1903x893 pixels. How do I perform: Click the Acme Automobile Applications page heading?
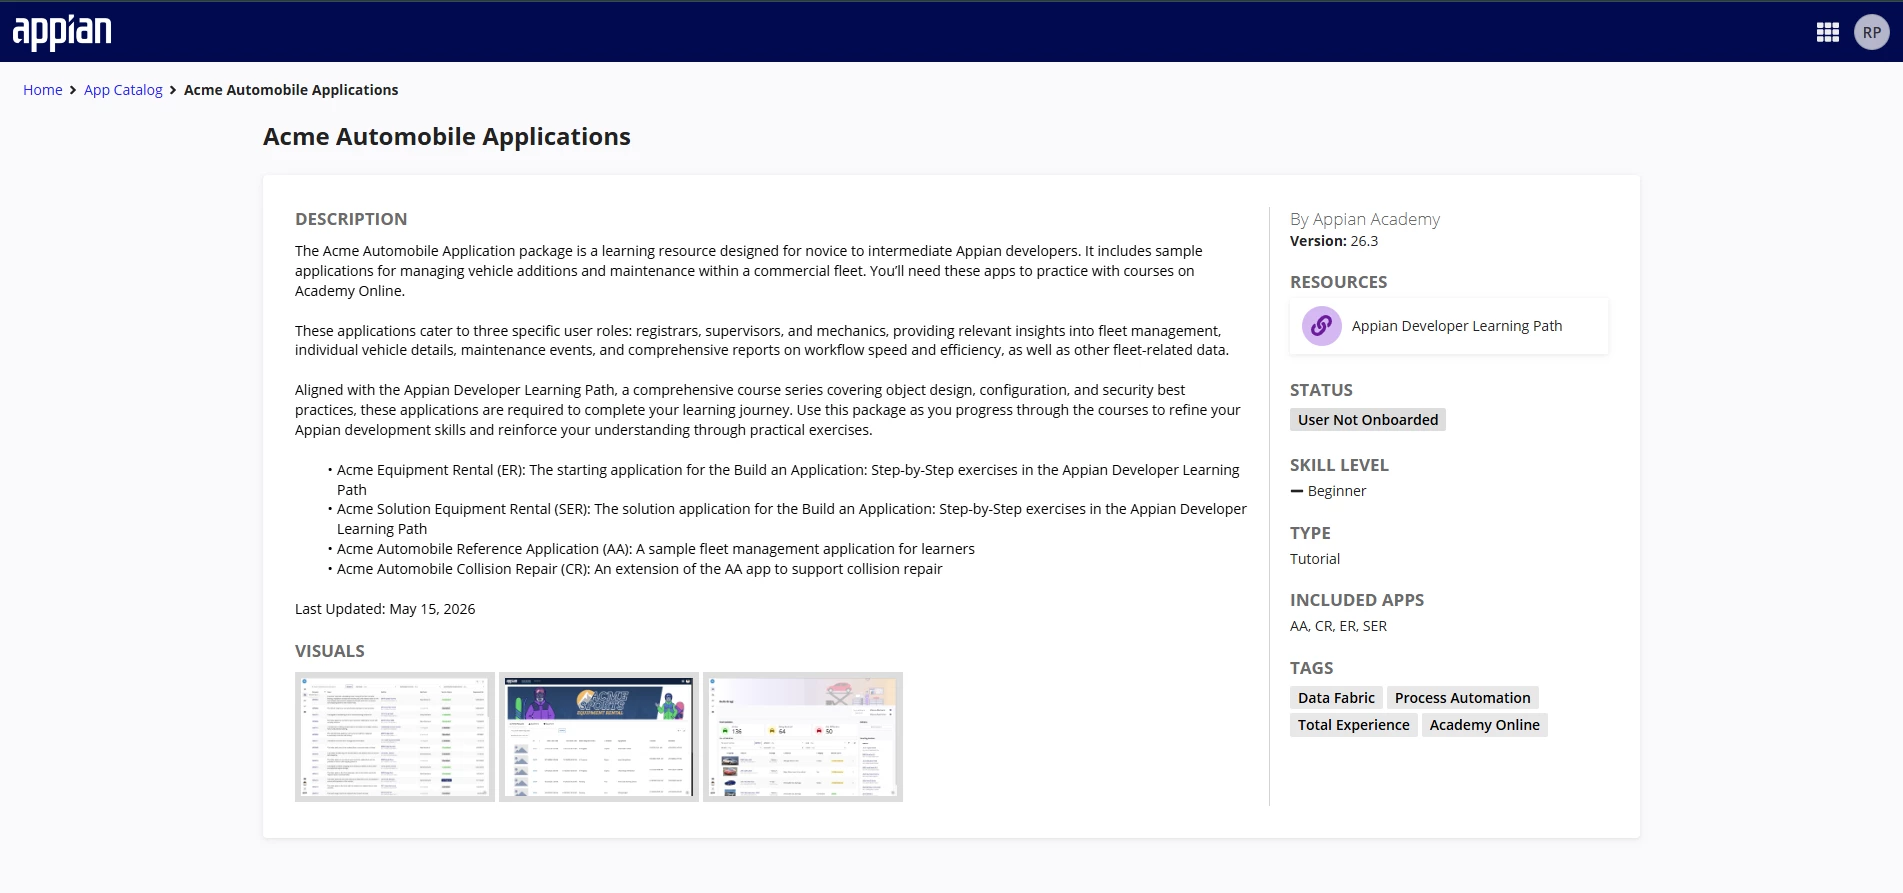[x=447, y=137]
